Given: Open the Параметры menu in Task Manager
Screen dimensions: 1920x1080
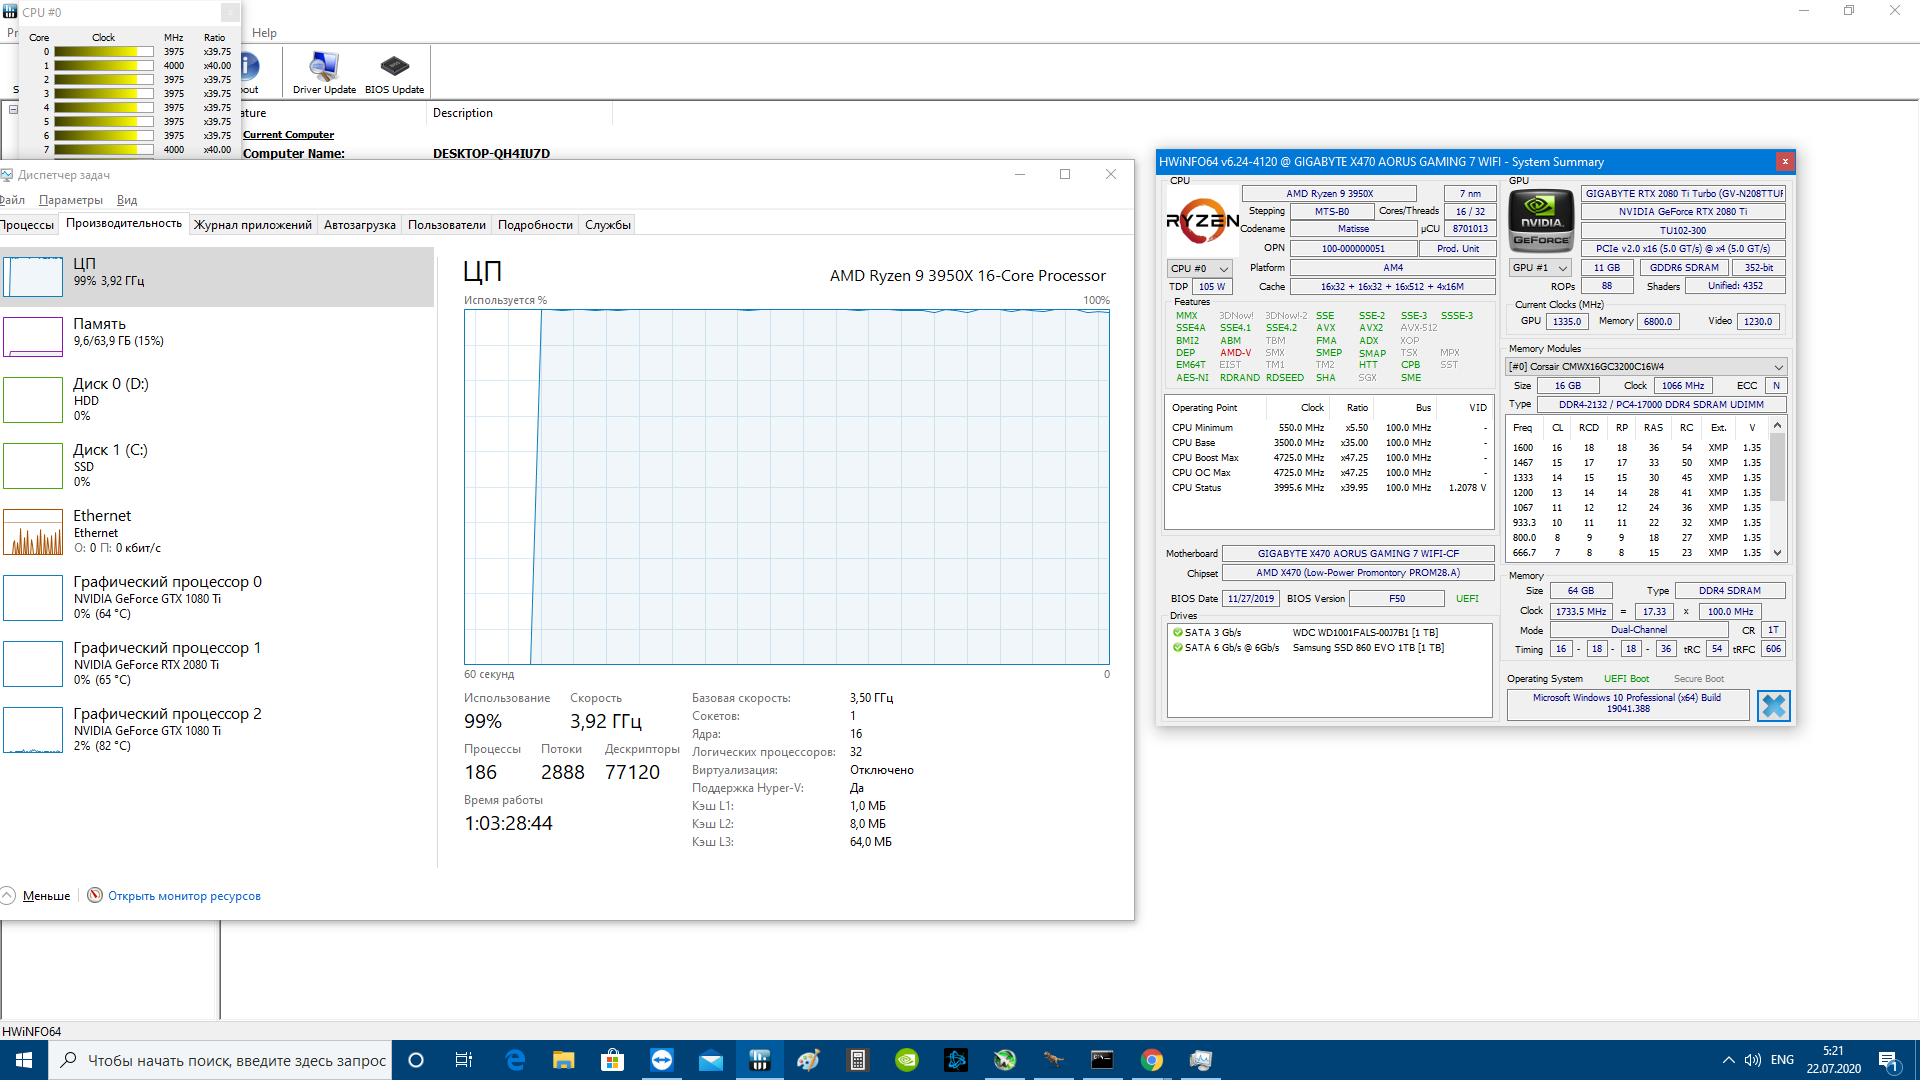Looking at the screenshot, I should [70, 200].
